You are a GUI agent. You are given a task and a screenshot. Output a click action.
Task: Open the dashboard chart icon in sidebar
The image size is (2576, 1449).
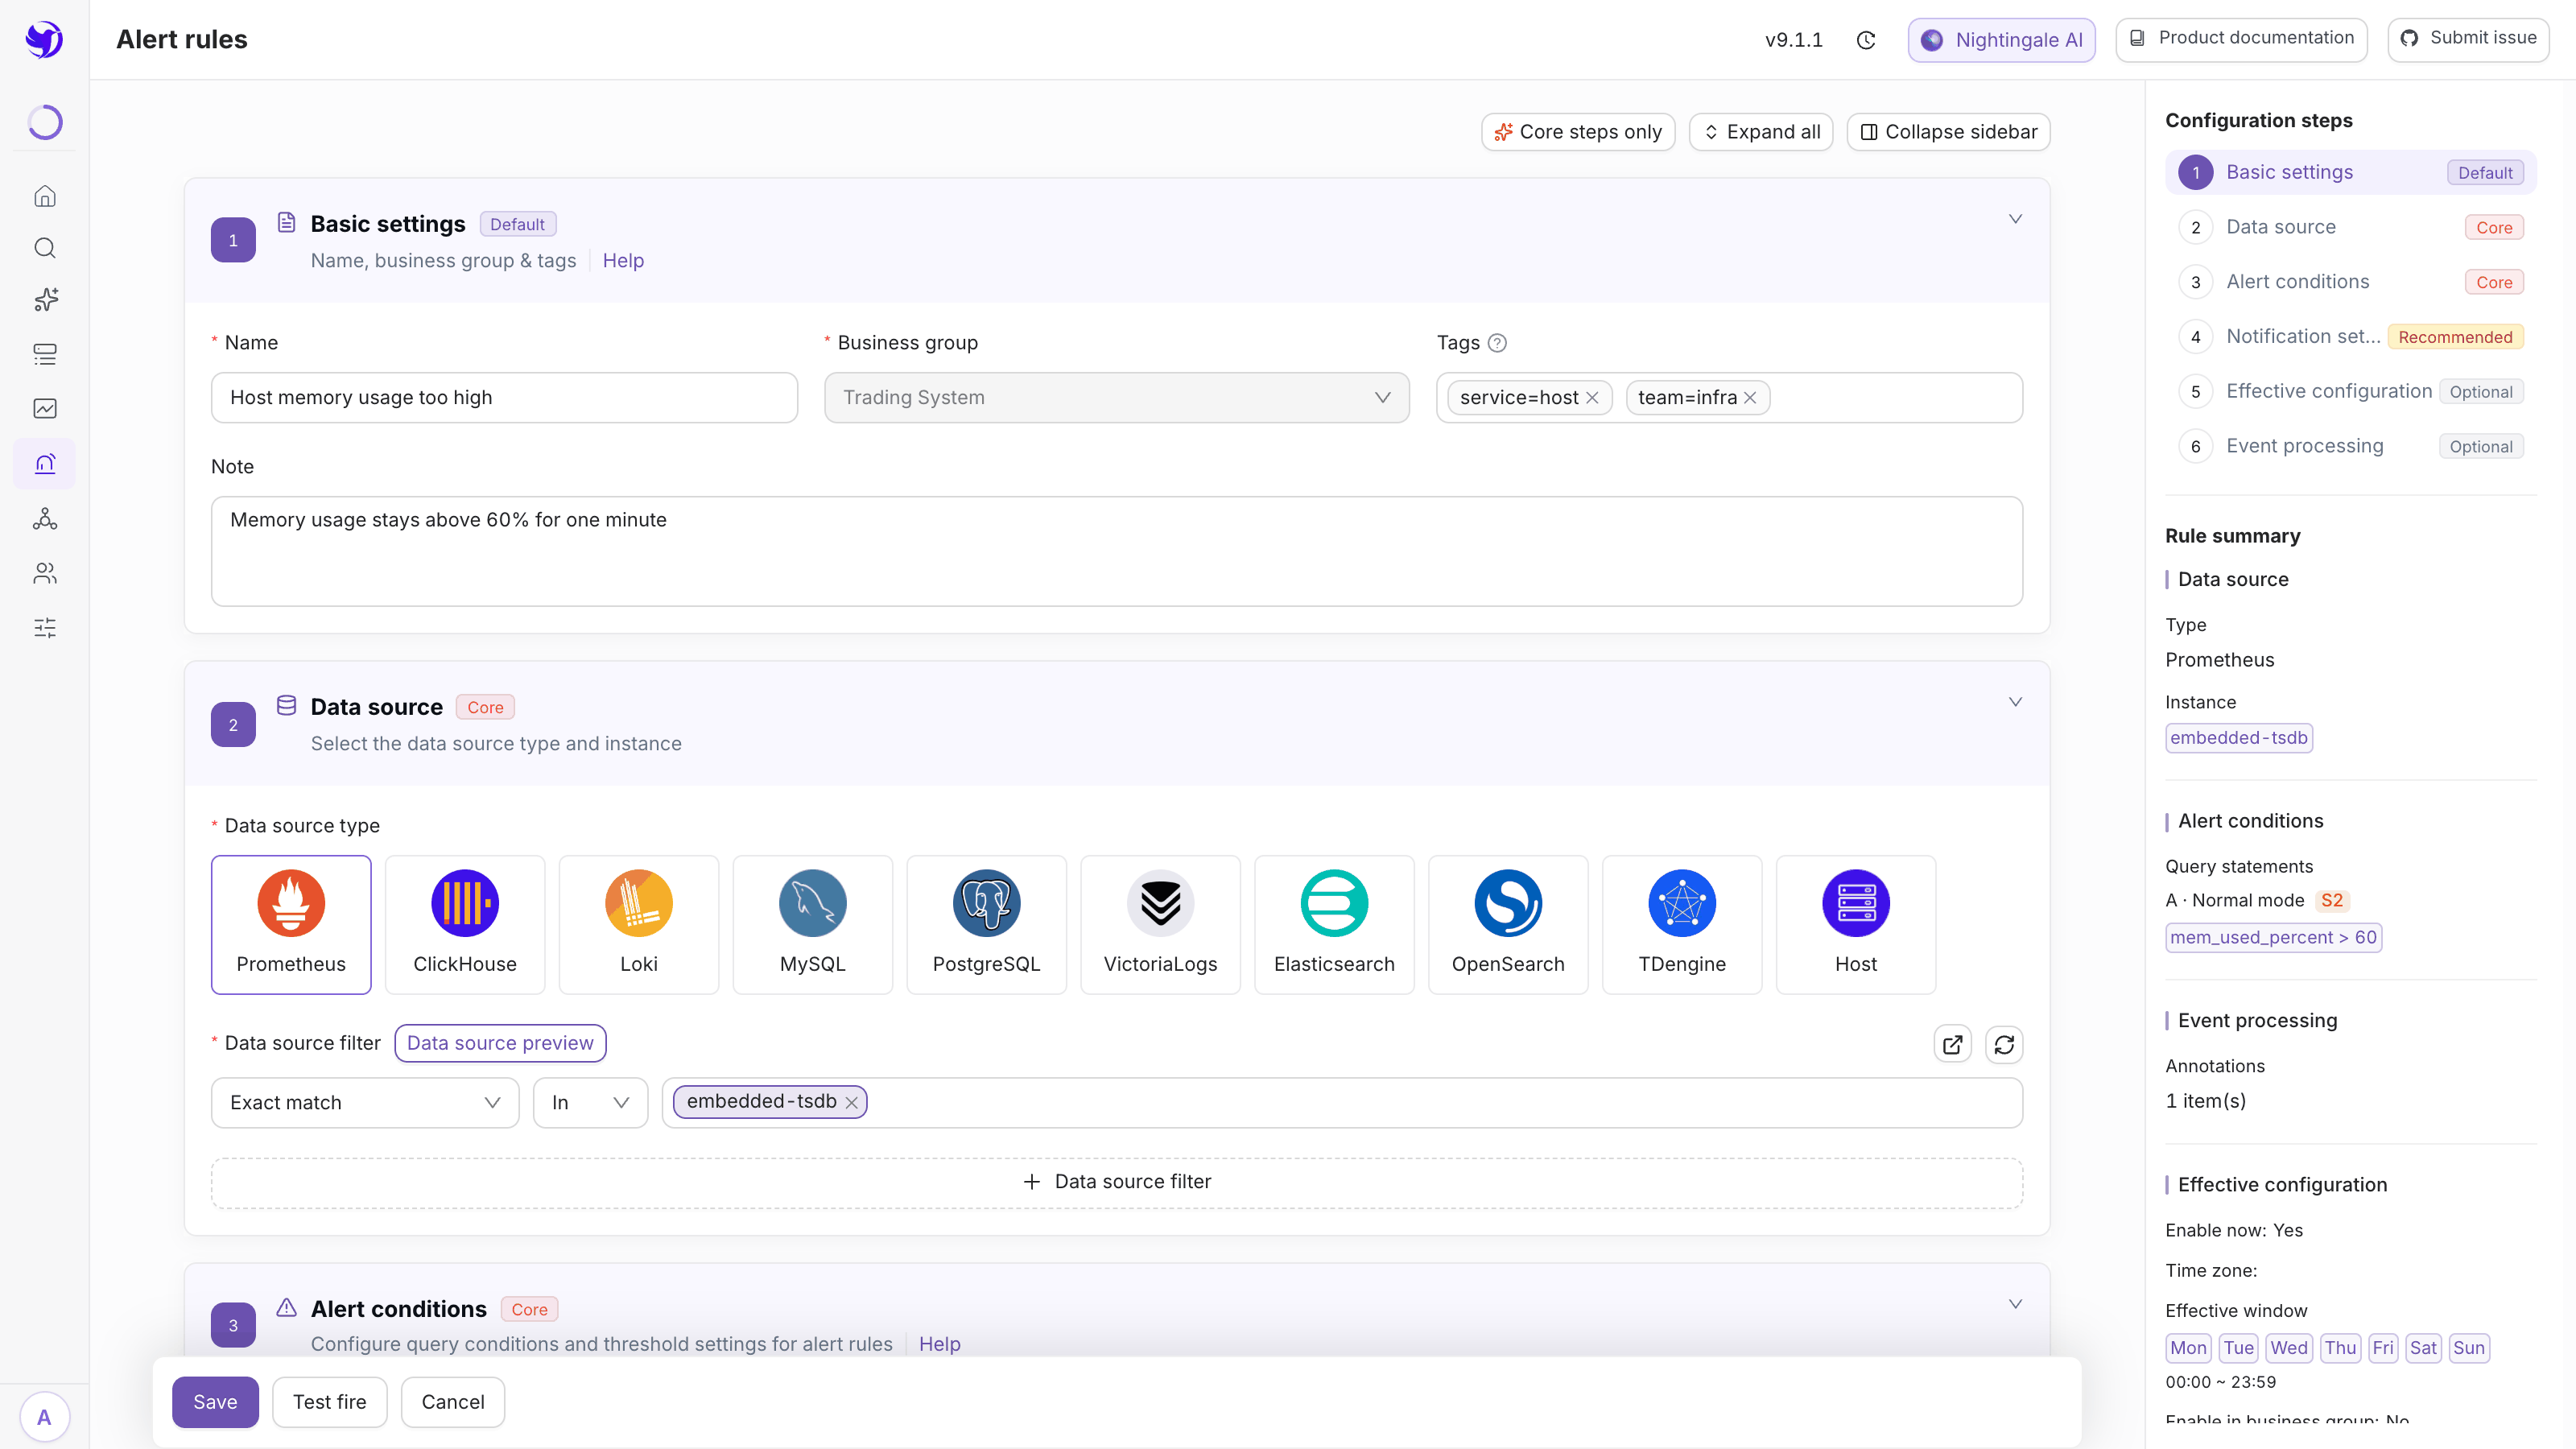[45, 408]
